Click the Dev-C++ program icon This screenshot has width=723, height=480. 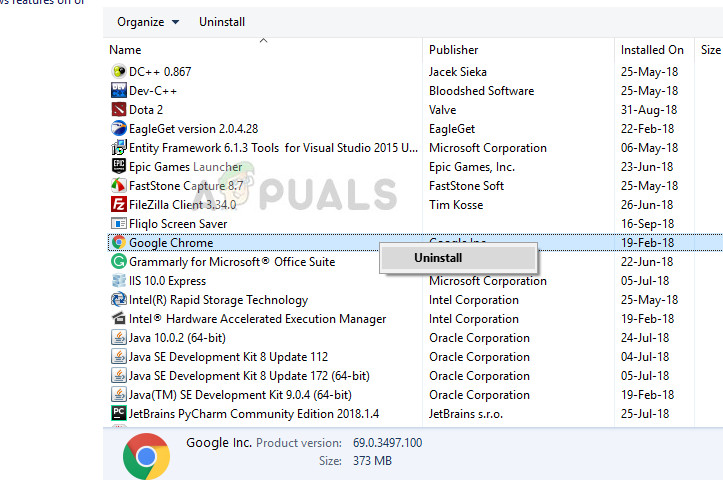pos(119,90)
